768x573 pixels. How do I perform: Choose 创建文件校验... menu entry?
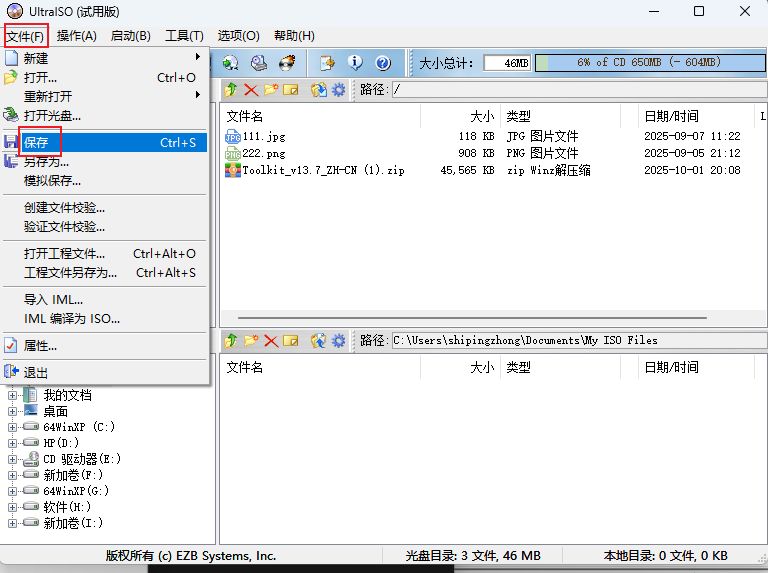tap(64, 208)
